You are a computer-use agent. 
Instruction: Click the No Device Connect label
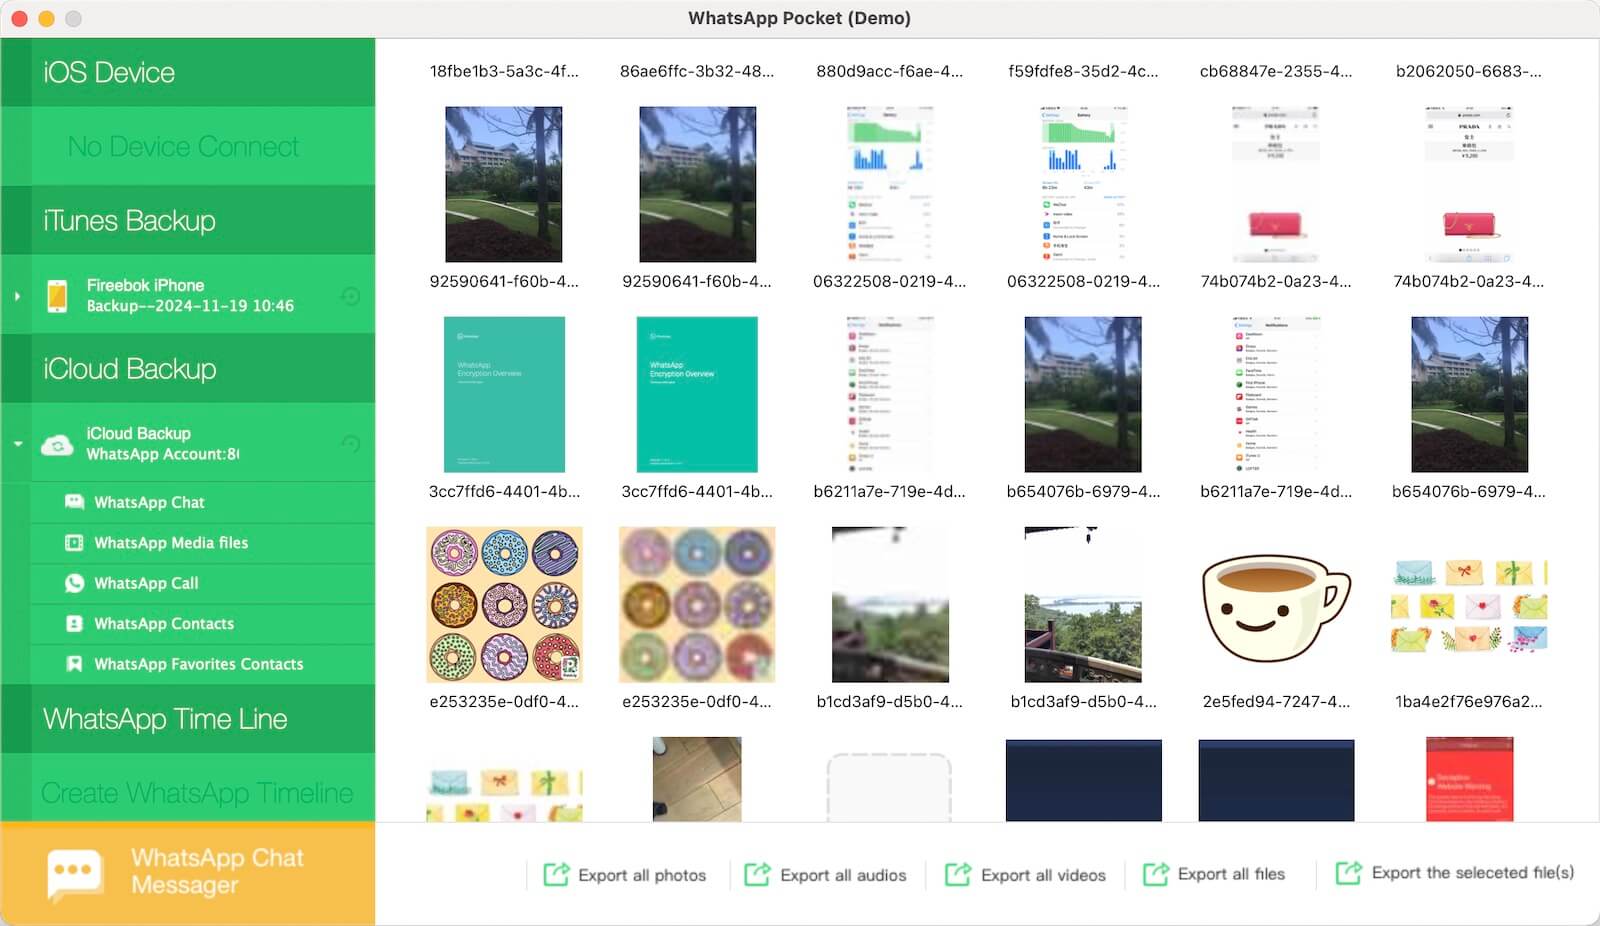(x=183, y=147)
